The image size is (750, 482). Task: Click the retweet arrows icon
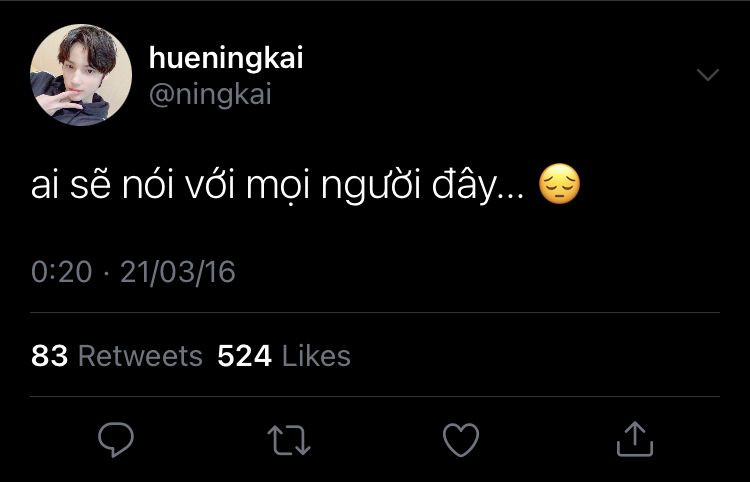[289, 438]
